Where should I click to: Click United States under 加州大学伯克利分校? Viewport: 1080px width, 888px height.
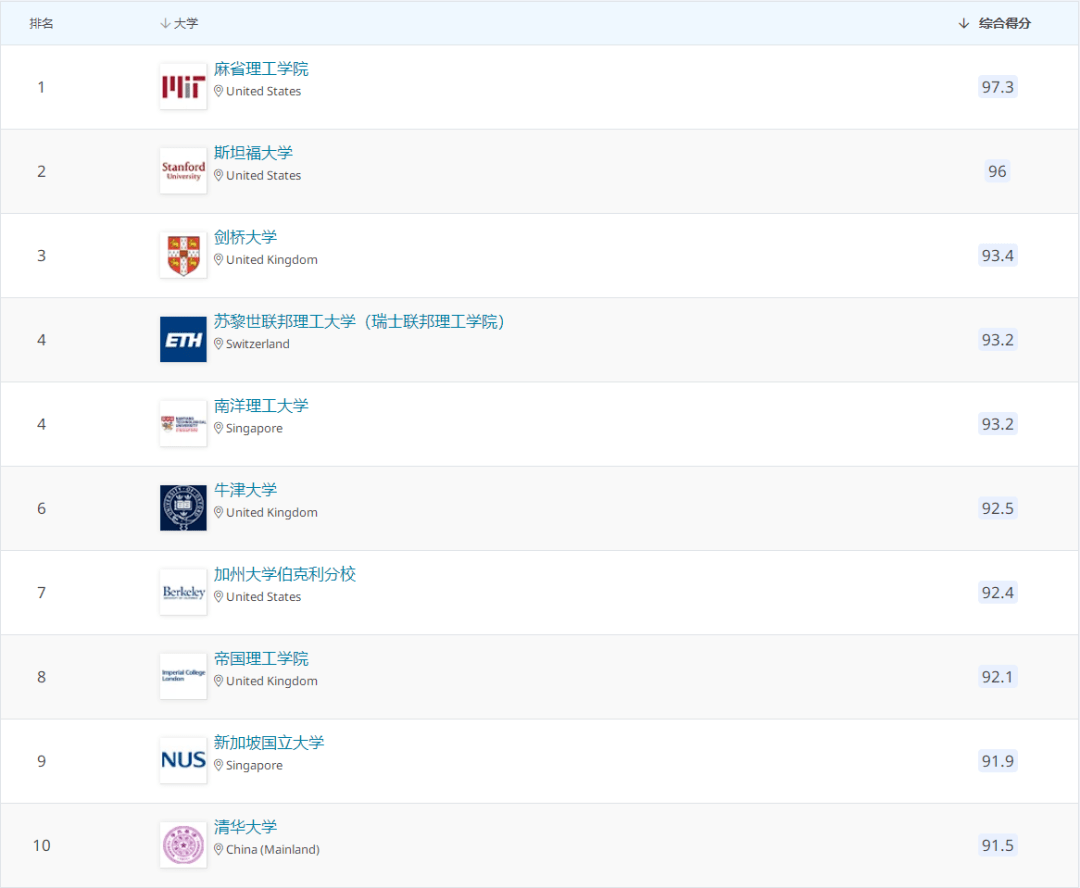click(x=264, y=597)
